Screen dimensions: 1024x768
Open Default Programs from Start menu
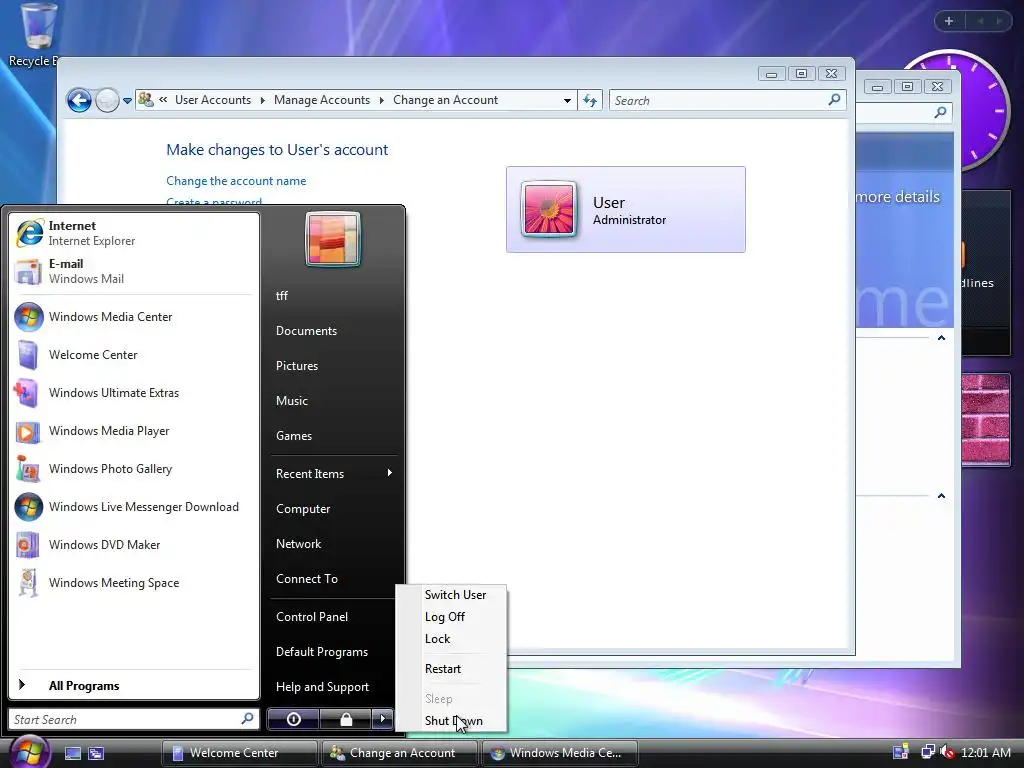[334, 652]
